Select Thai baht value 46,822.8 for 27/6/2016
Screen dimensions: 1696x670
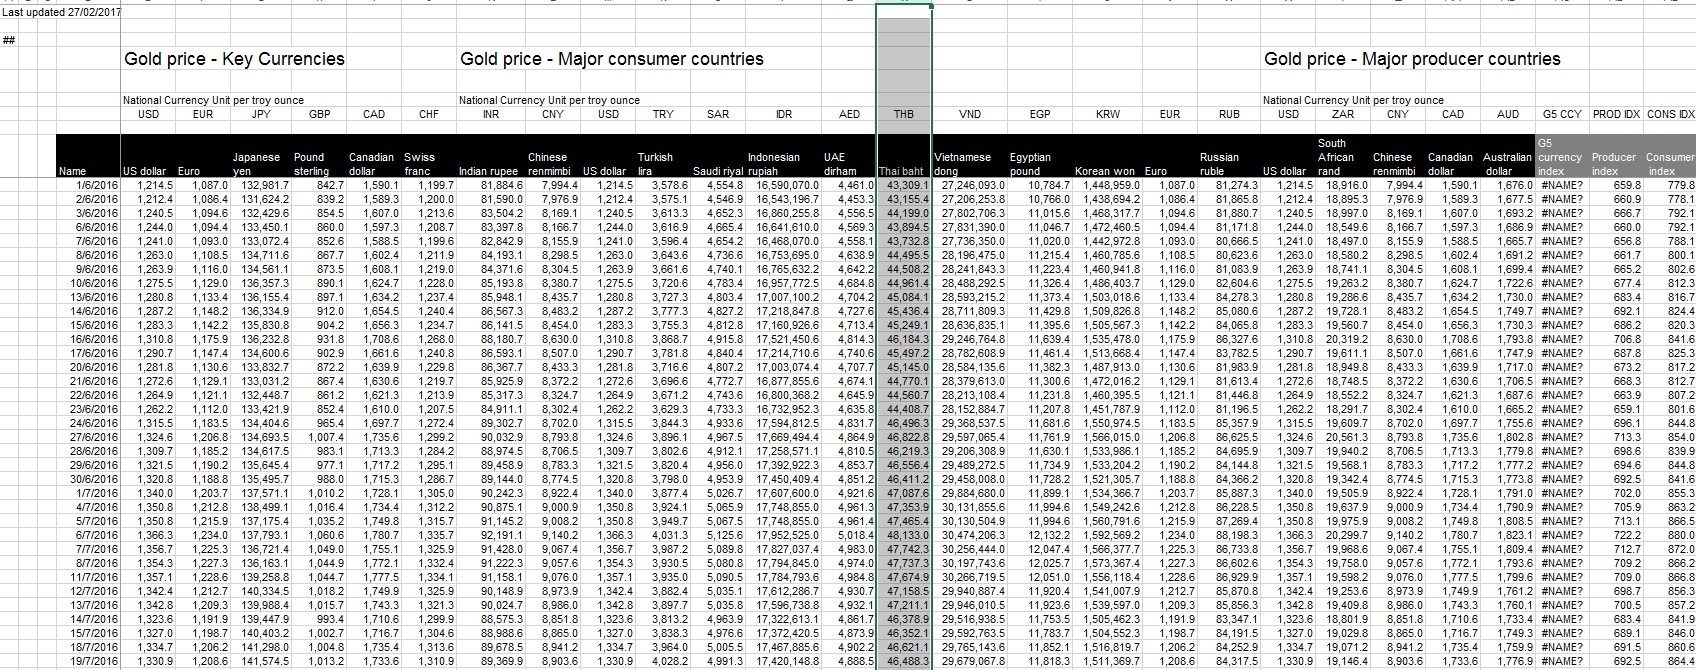pyautogui.click(x=908, y=437)
